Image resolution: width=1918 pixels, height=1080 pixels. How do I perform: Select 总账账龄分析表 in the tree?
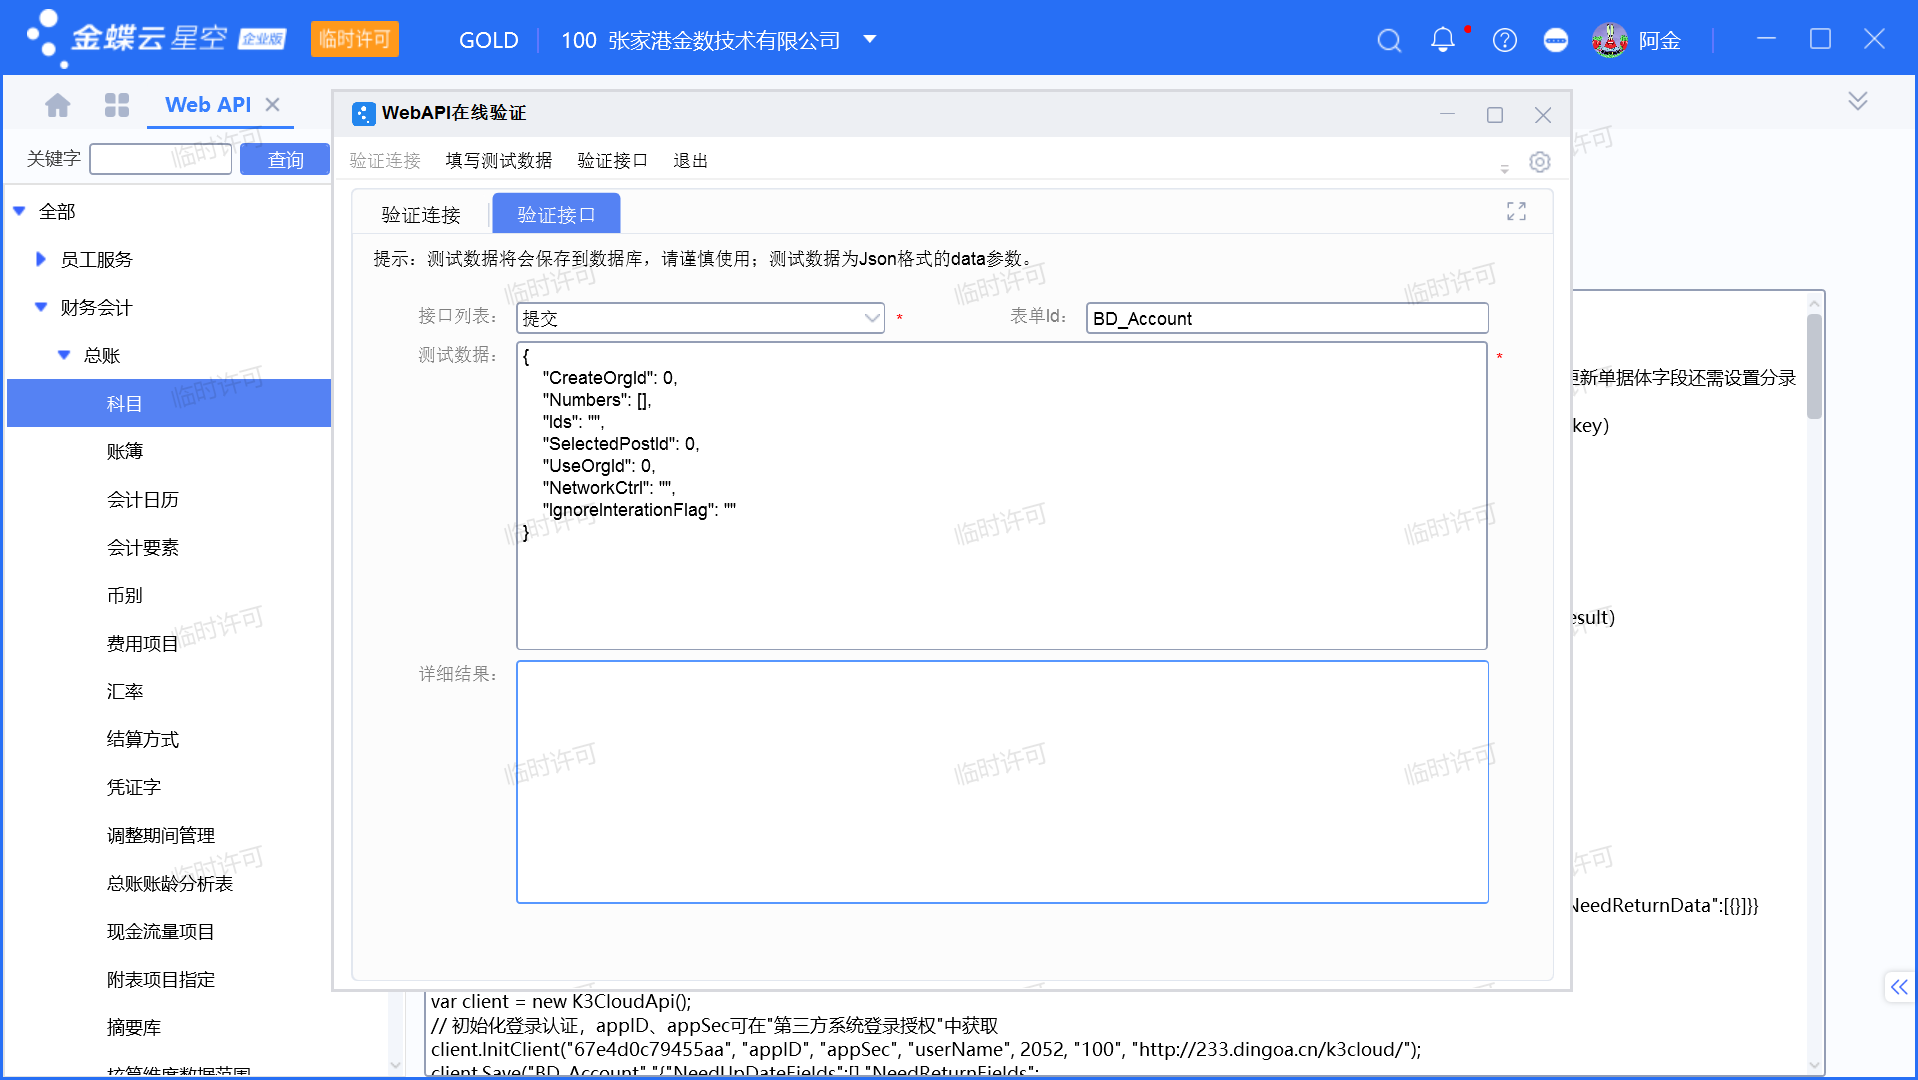point(169,883)
